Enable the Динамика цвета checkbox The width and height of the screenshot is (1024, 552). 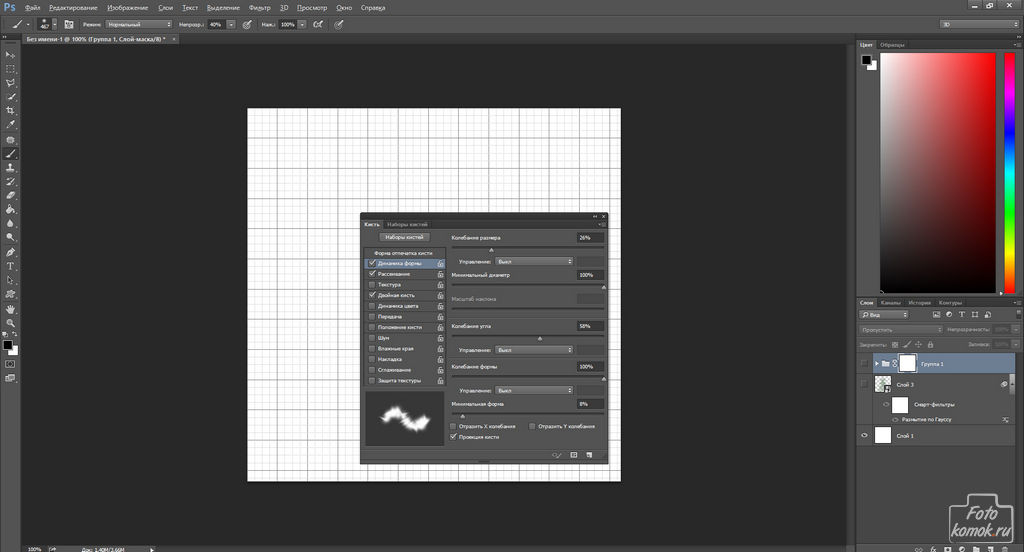coord(372,306)
